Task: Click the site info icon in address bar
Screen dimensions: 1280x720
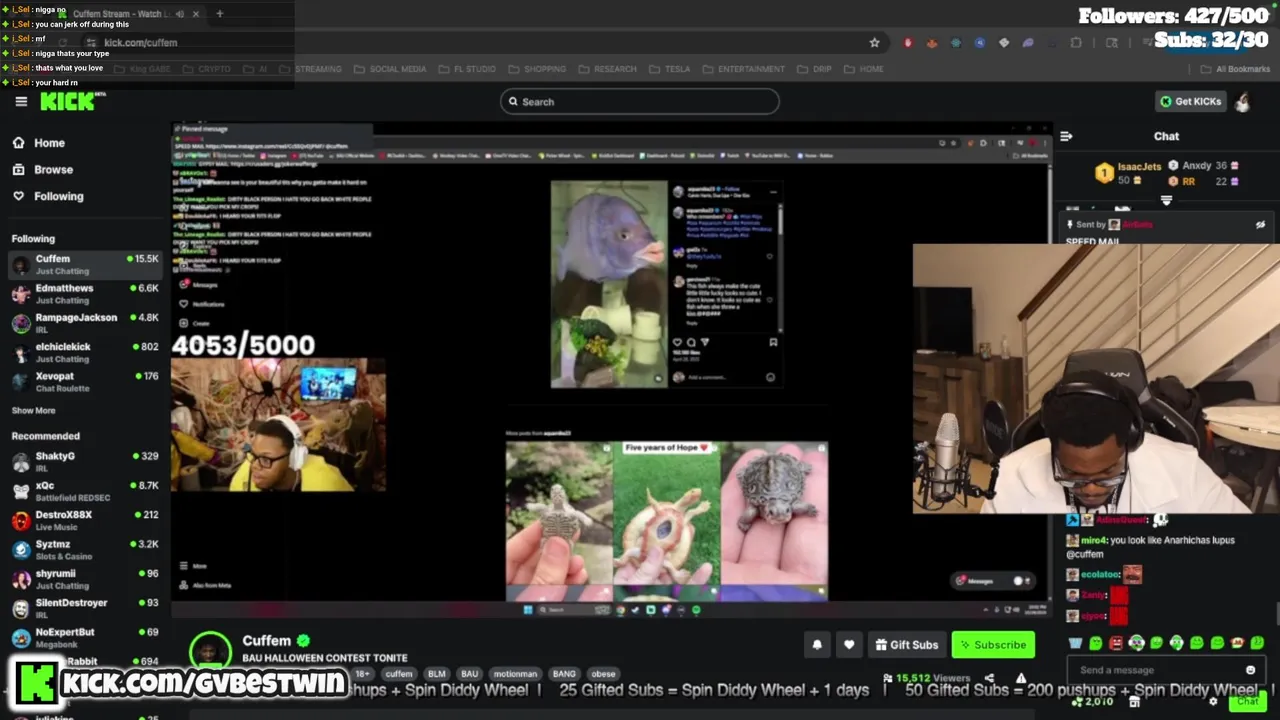Action: pos(91,42)
